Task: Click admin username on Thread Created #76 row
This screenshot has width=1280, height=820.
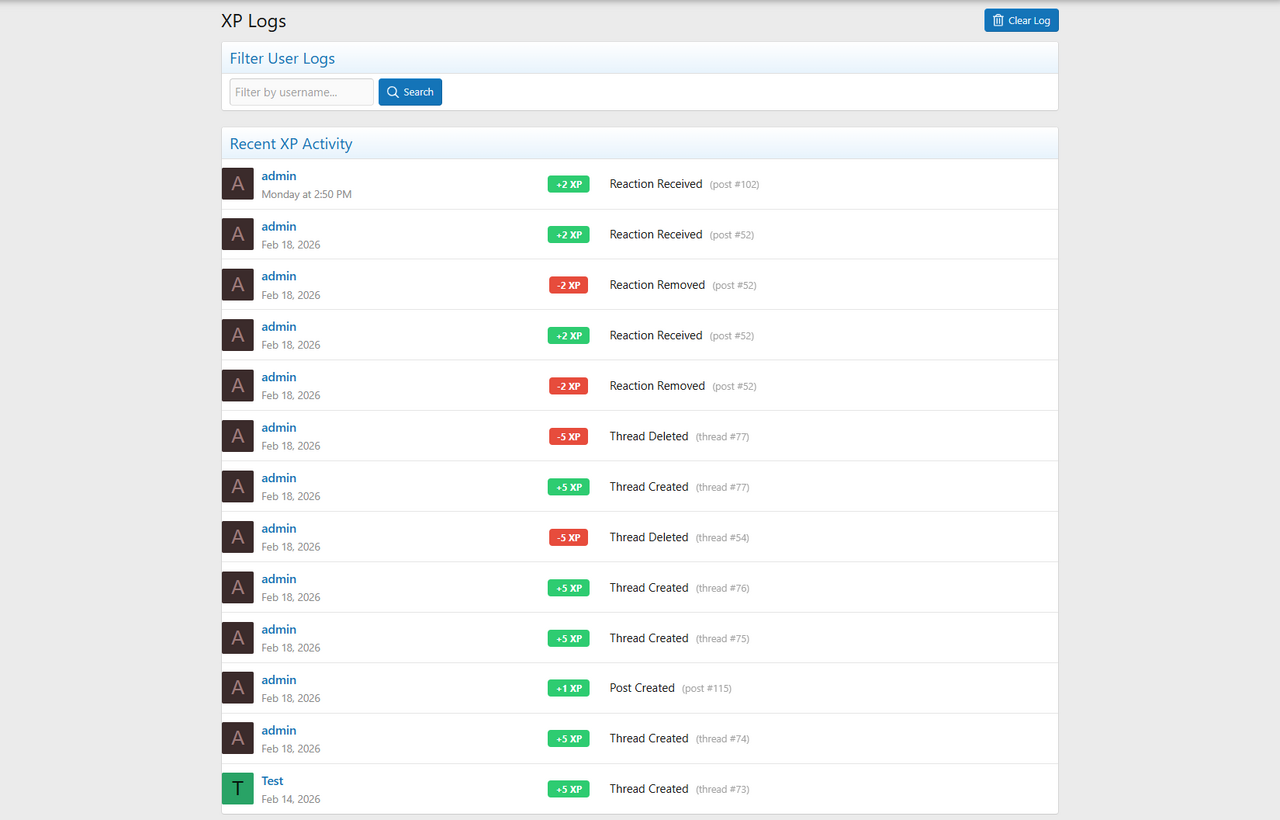Action: (279, 579)
